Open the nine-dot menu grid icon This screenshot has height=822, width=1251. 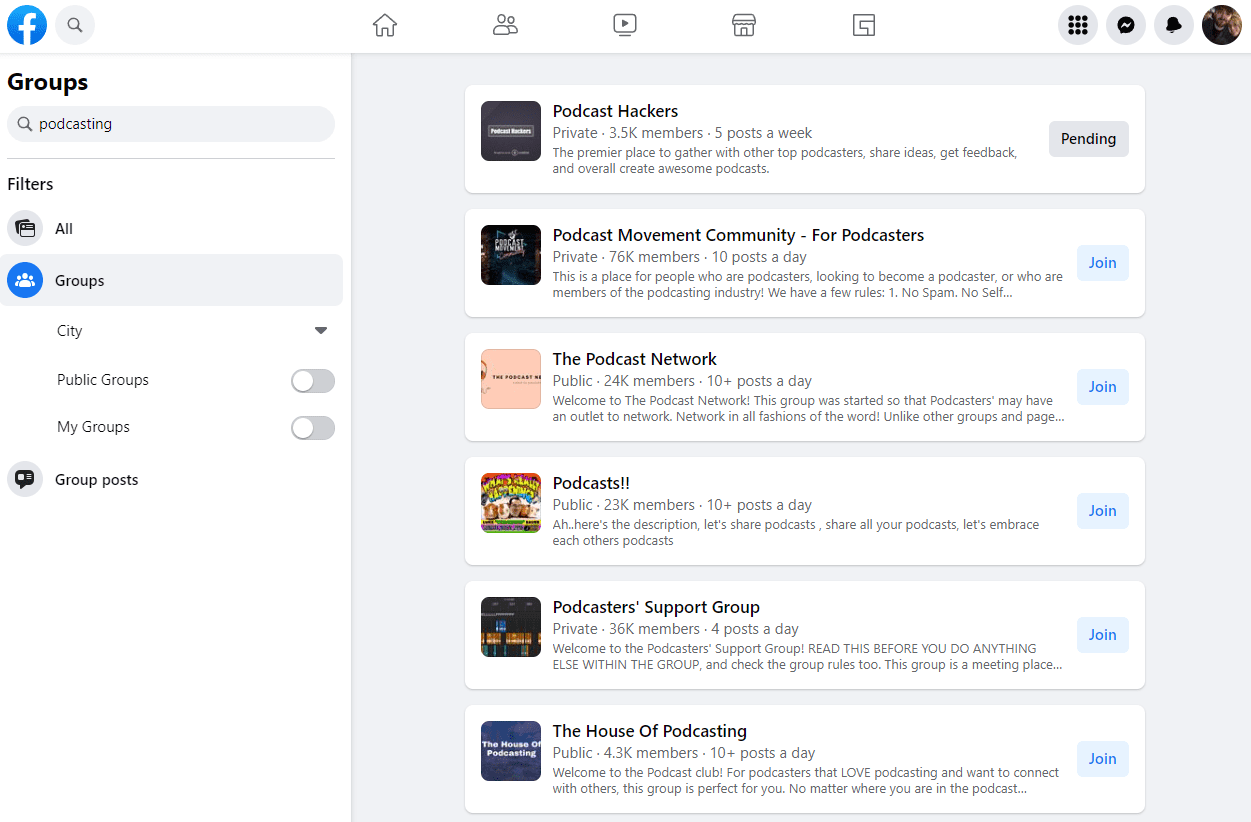1078,25
